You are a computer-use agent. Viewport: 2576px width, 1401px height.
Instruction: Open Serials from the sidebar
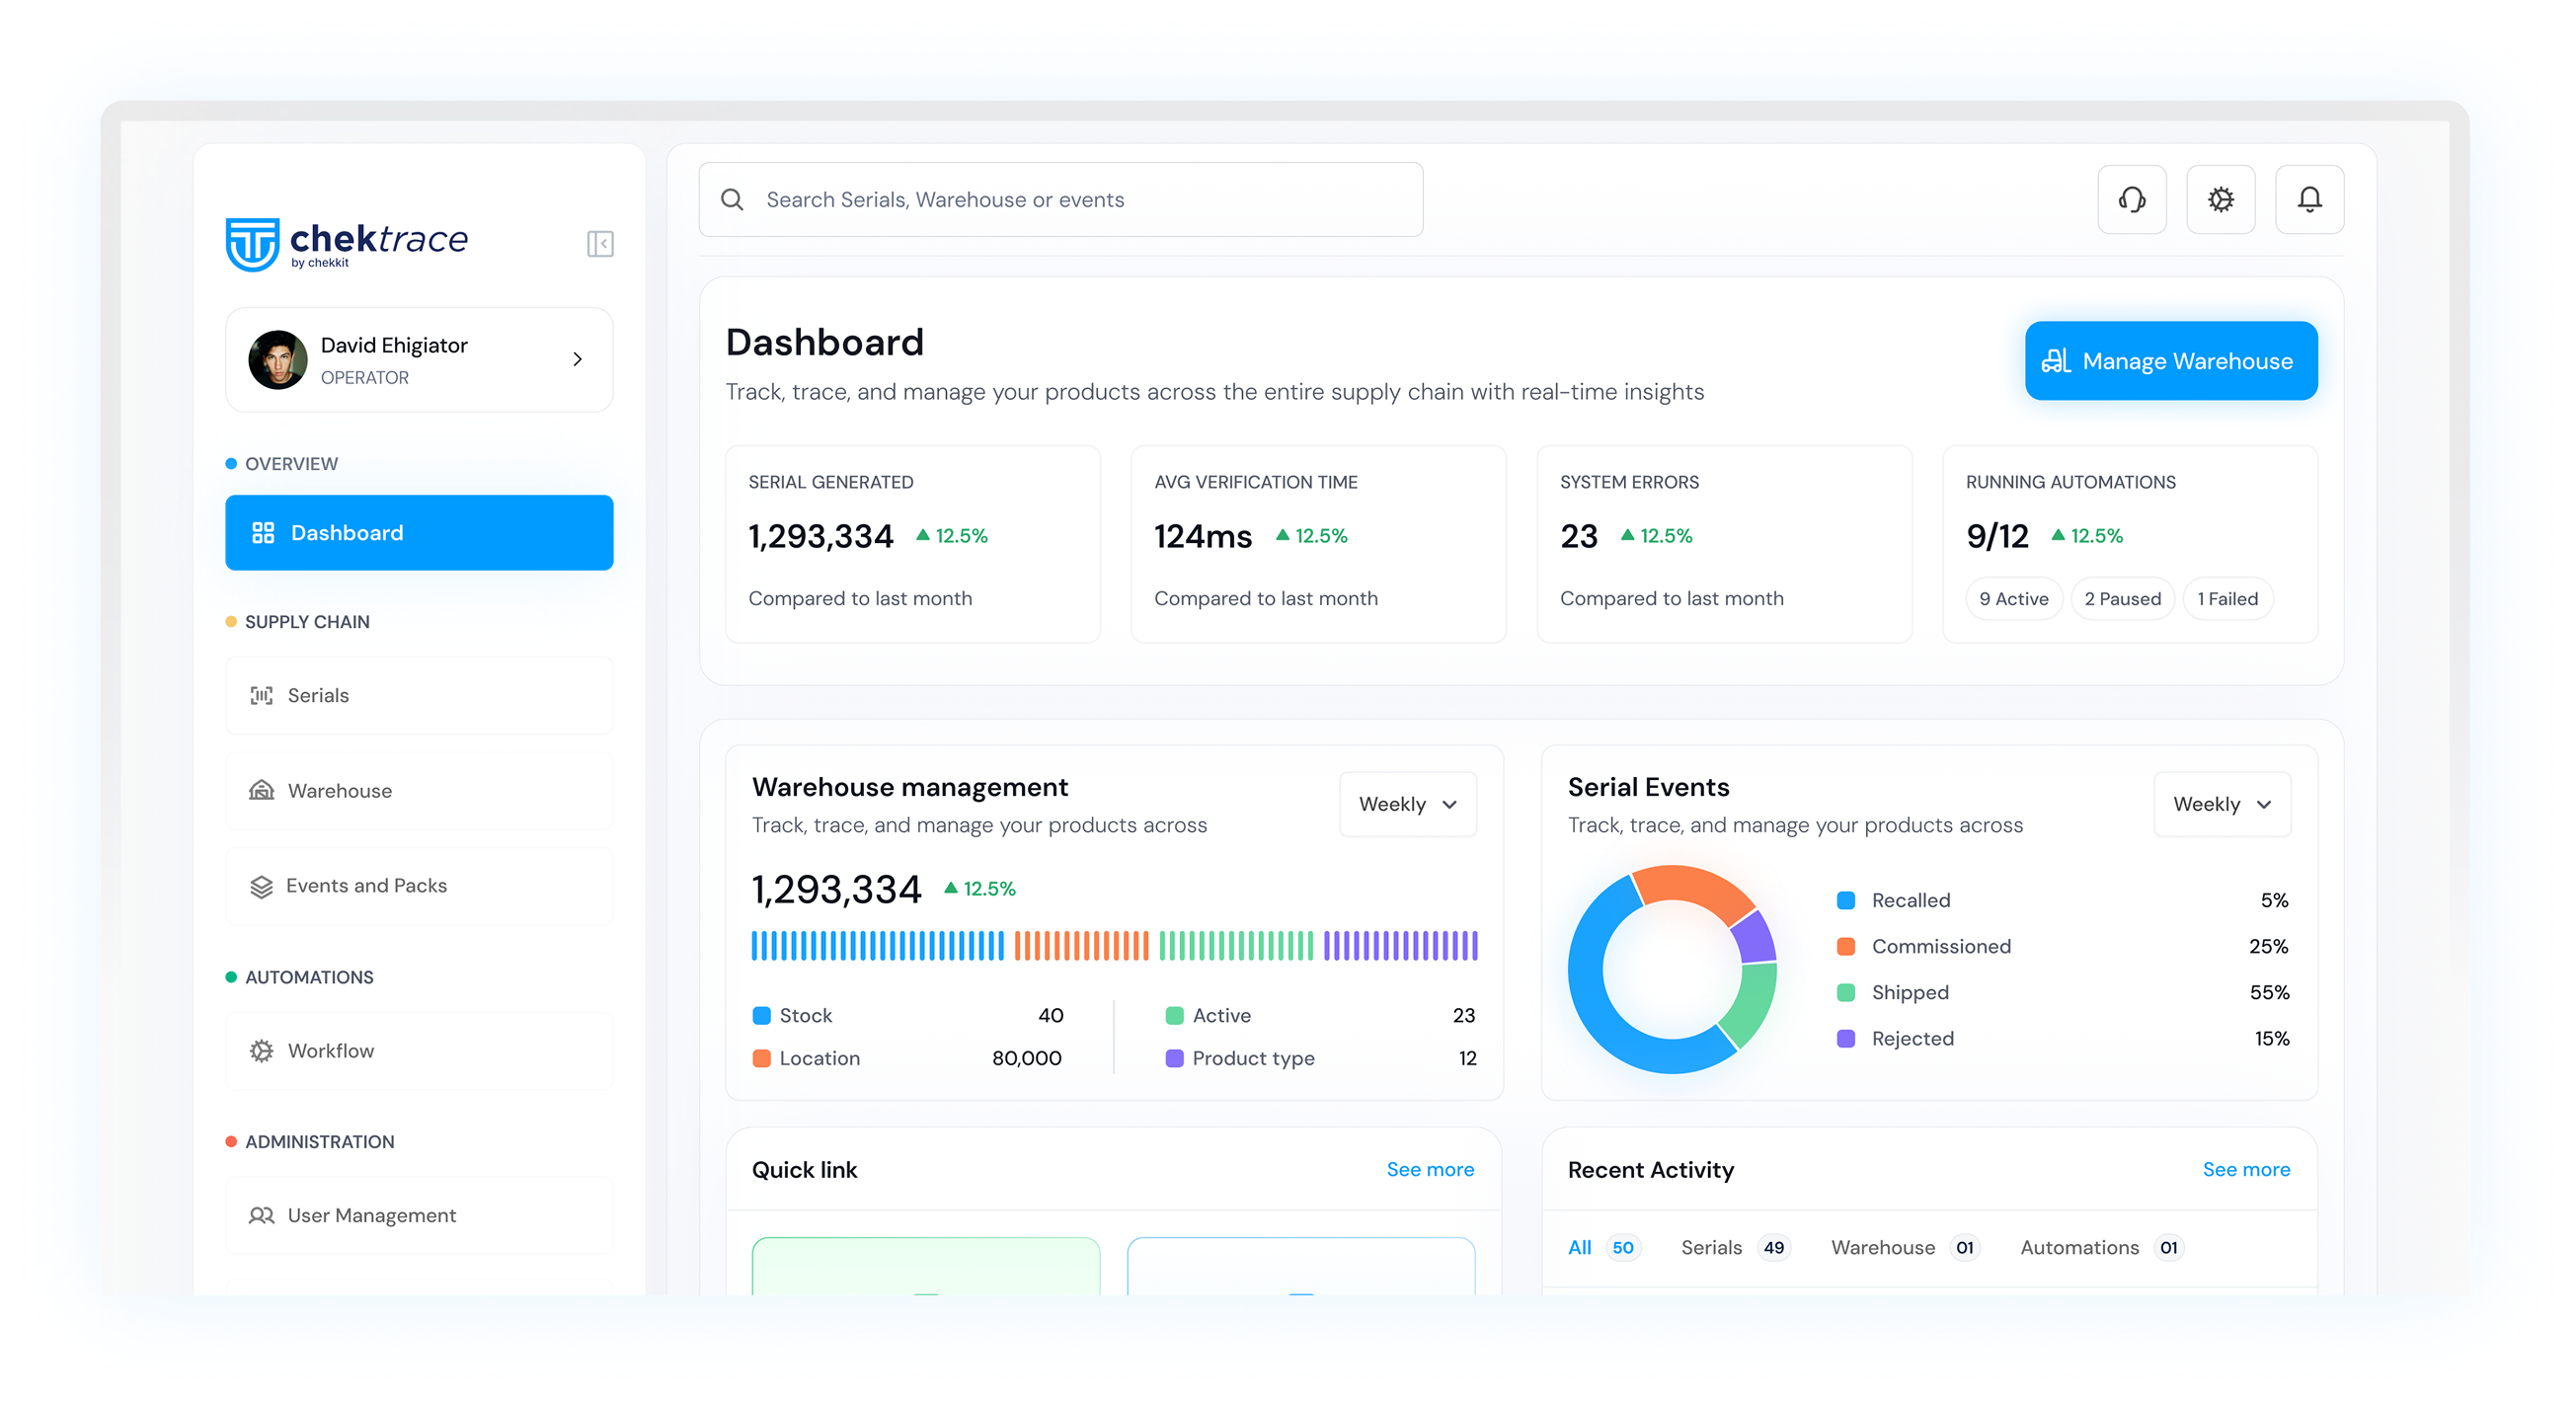point(419,695)
